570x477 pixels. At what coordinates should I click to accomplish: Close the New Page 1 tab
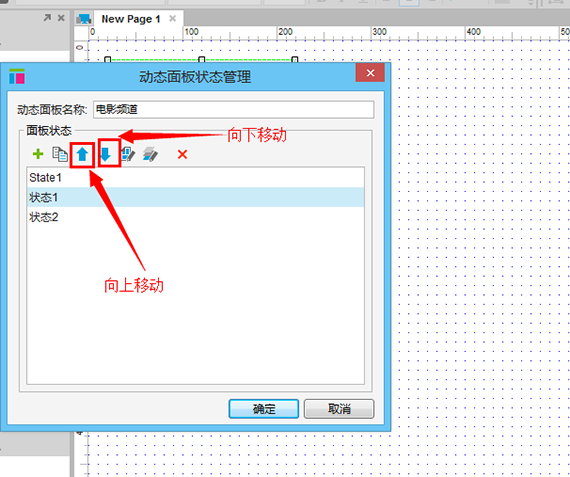point(173,19)
